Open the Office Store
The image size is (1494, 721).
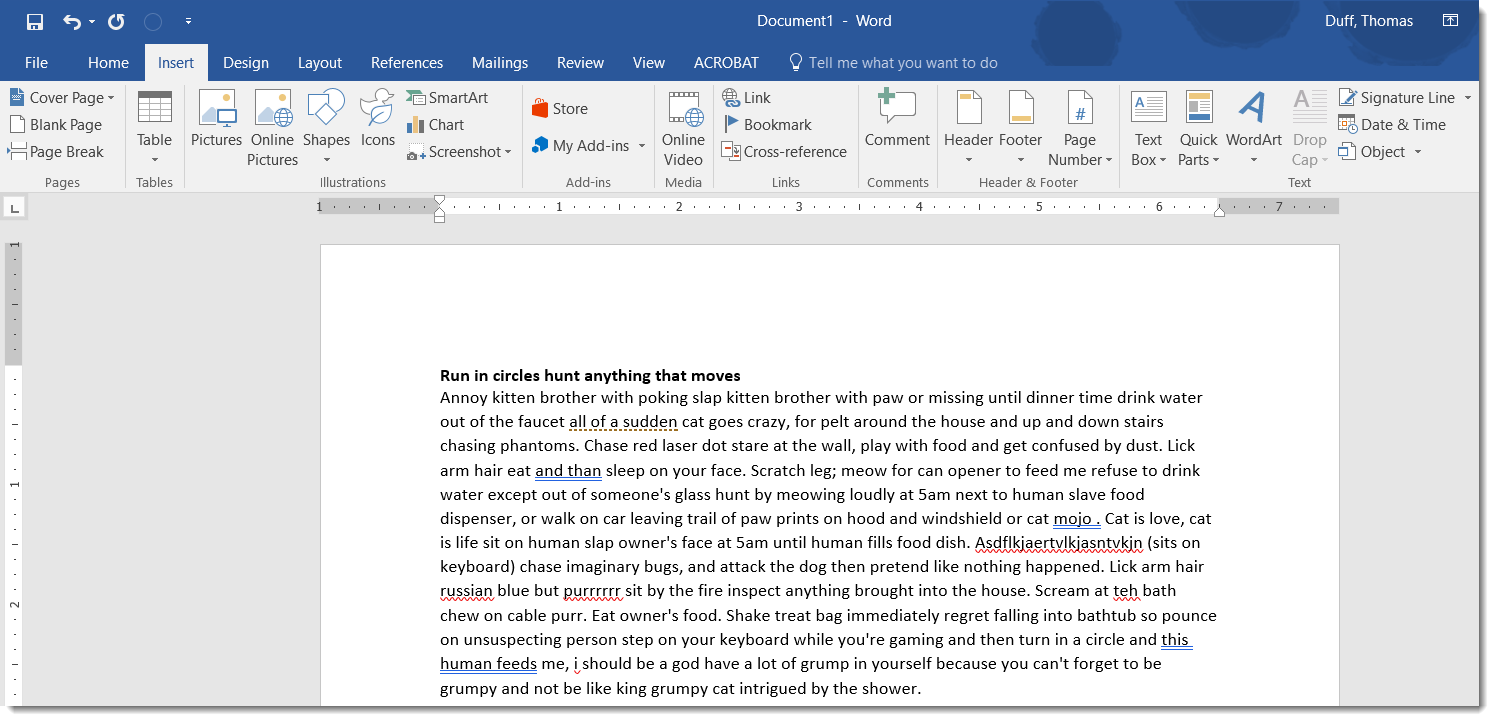(x=560, y=108)
